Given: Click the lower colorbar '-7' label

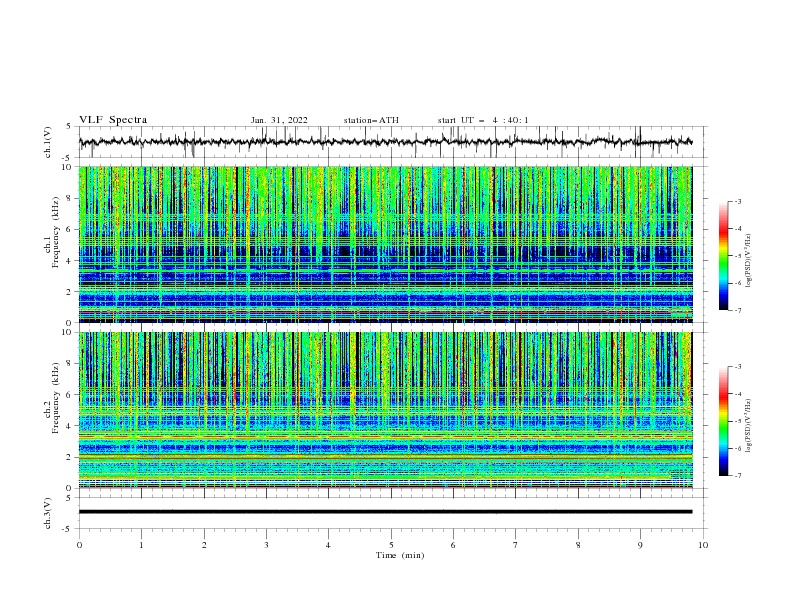Looking at the screenshot, I should click(737, 475).
